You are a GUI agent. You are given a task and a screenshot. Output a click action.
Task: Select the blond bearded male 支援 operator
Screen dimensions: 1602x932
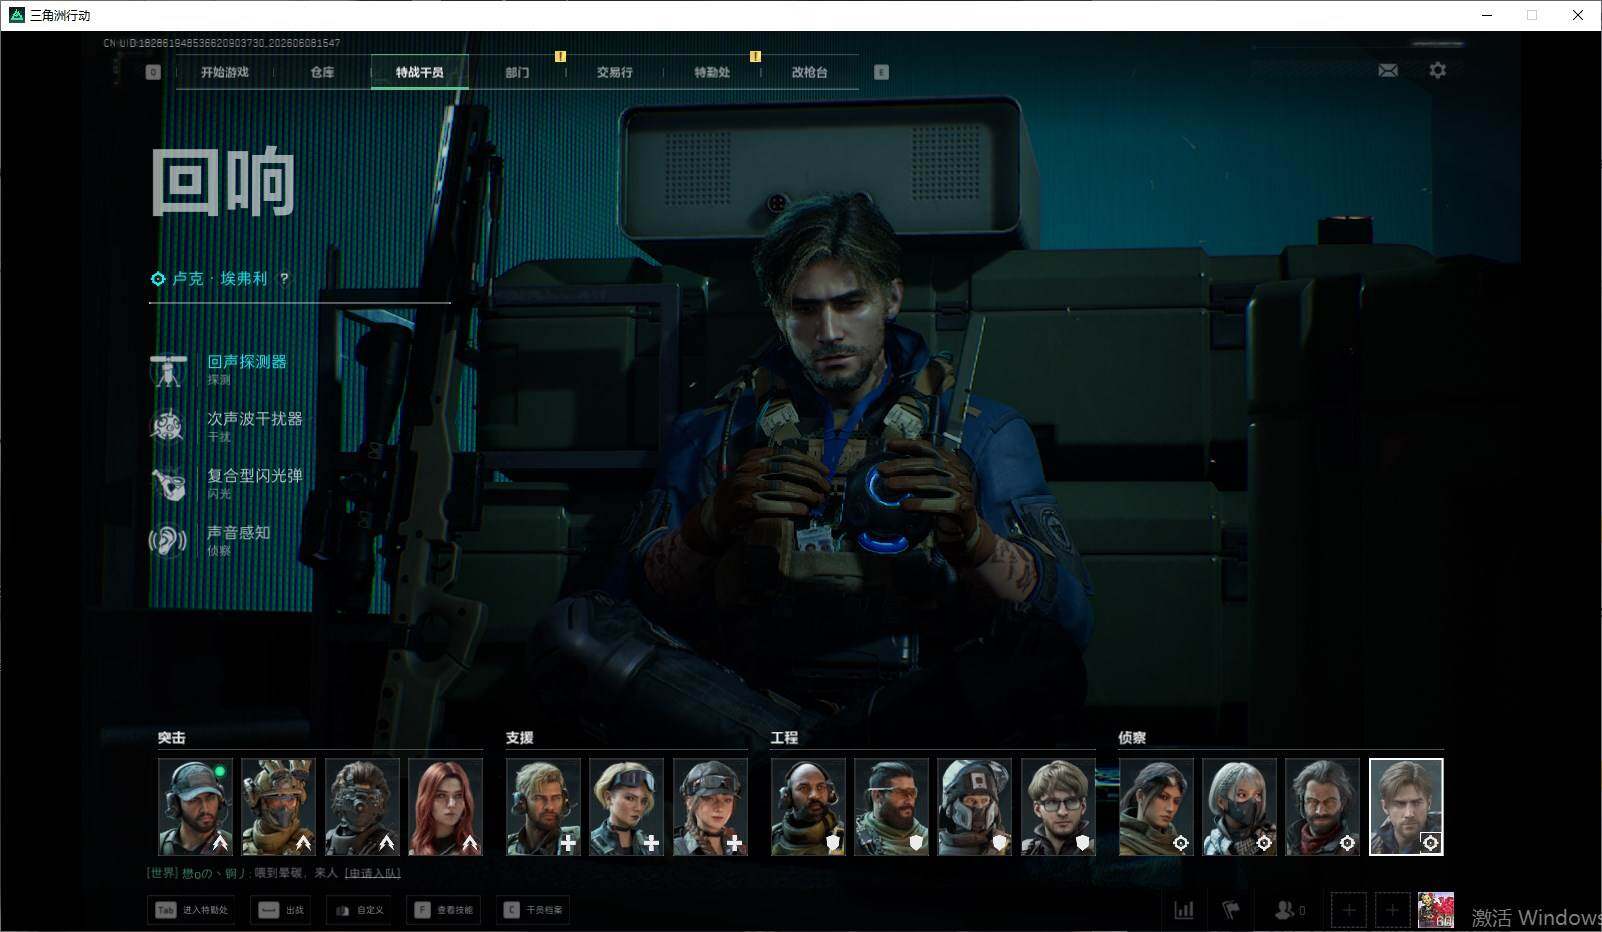pos(543,807)
